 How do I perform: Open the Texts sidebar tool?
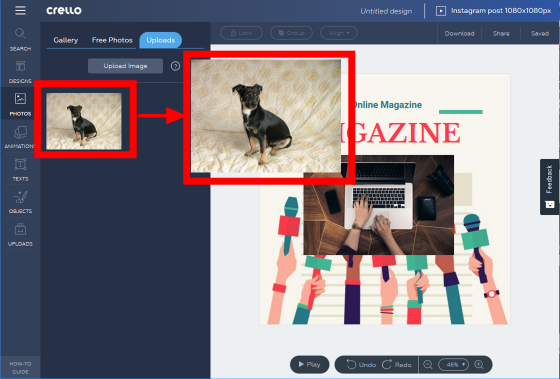pos(20,170)
